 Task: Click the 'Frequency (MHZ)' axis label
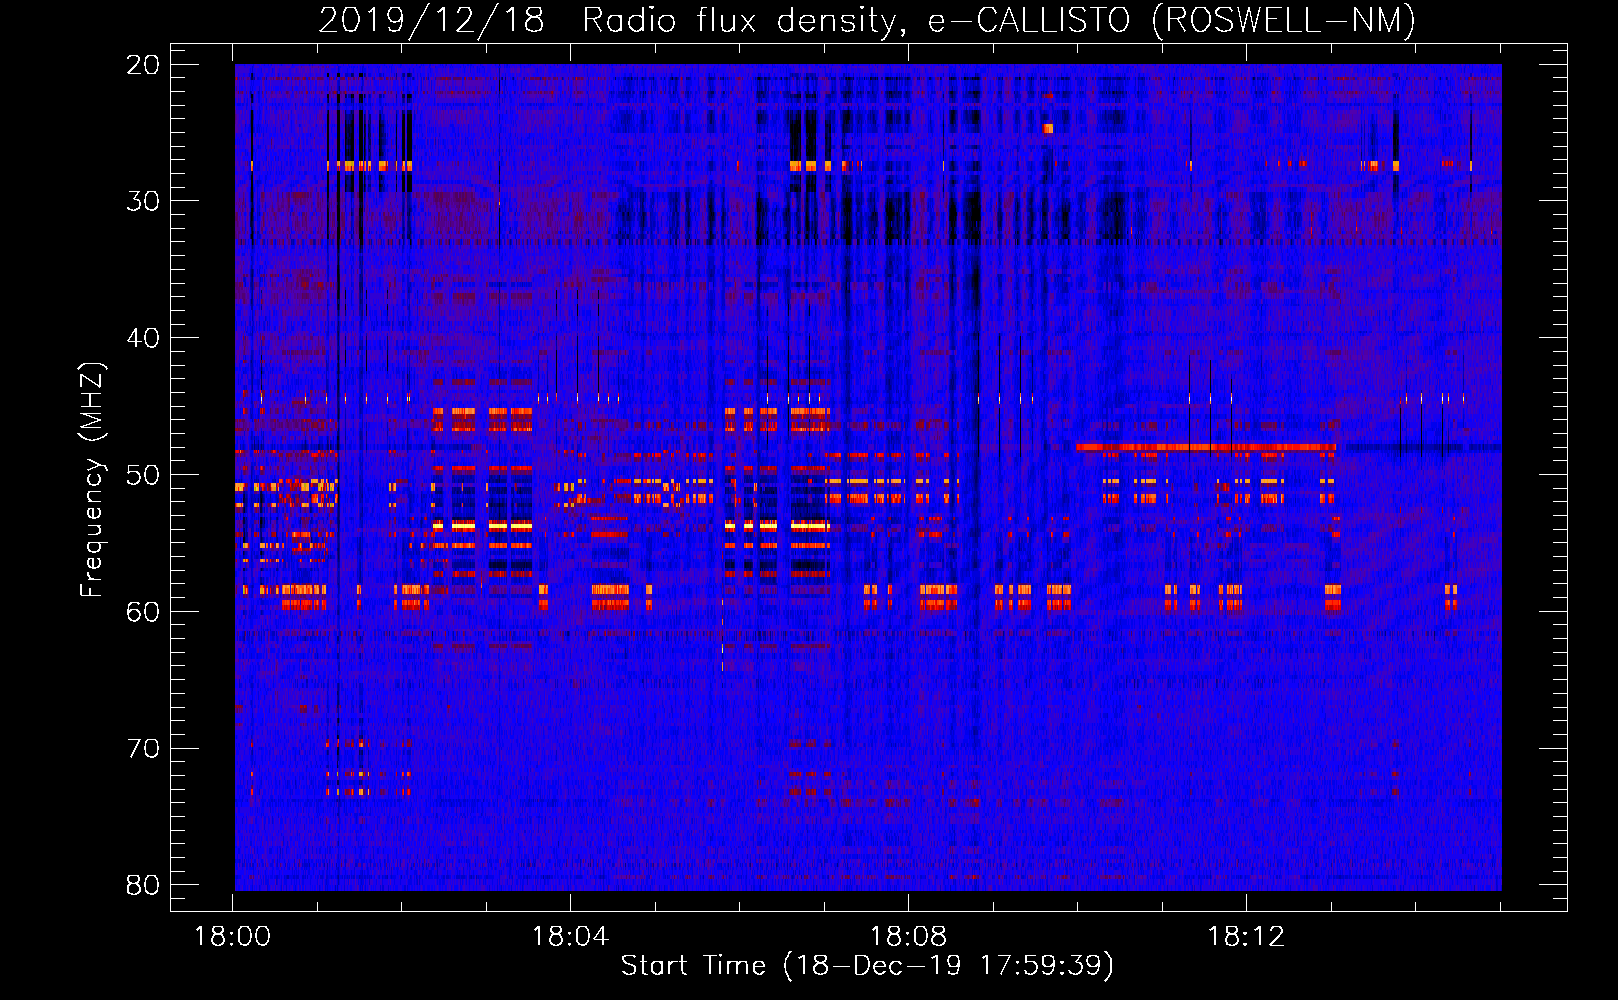coord(92,480)
